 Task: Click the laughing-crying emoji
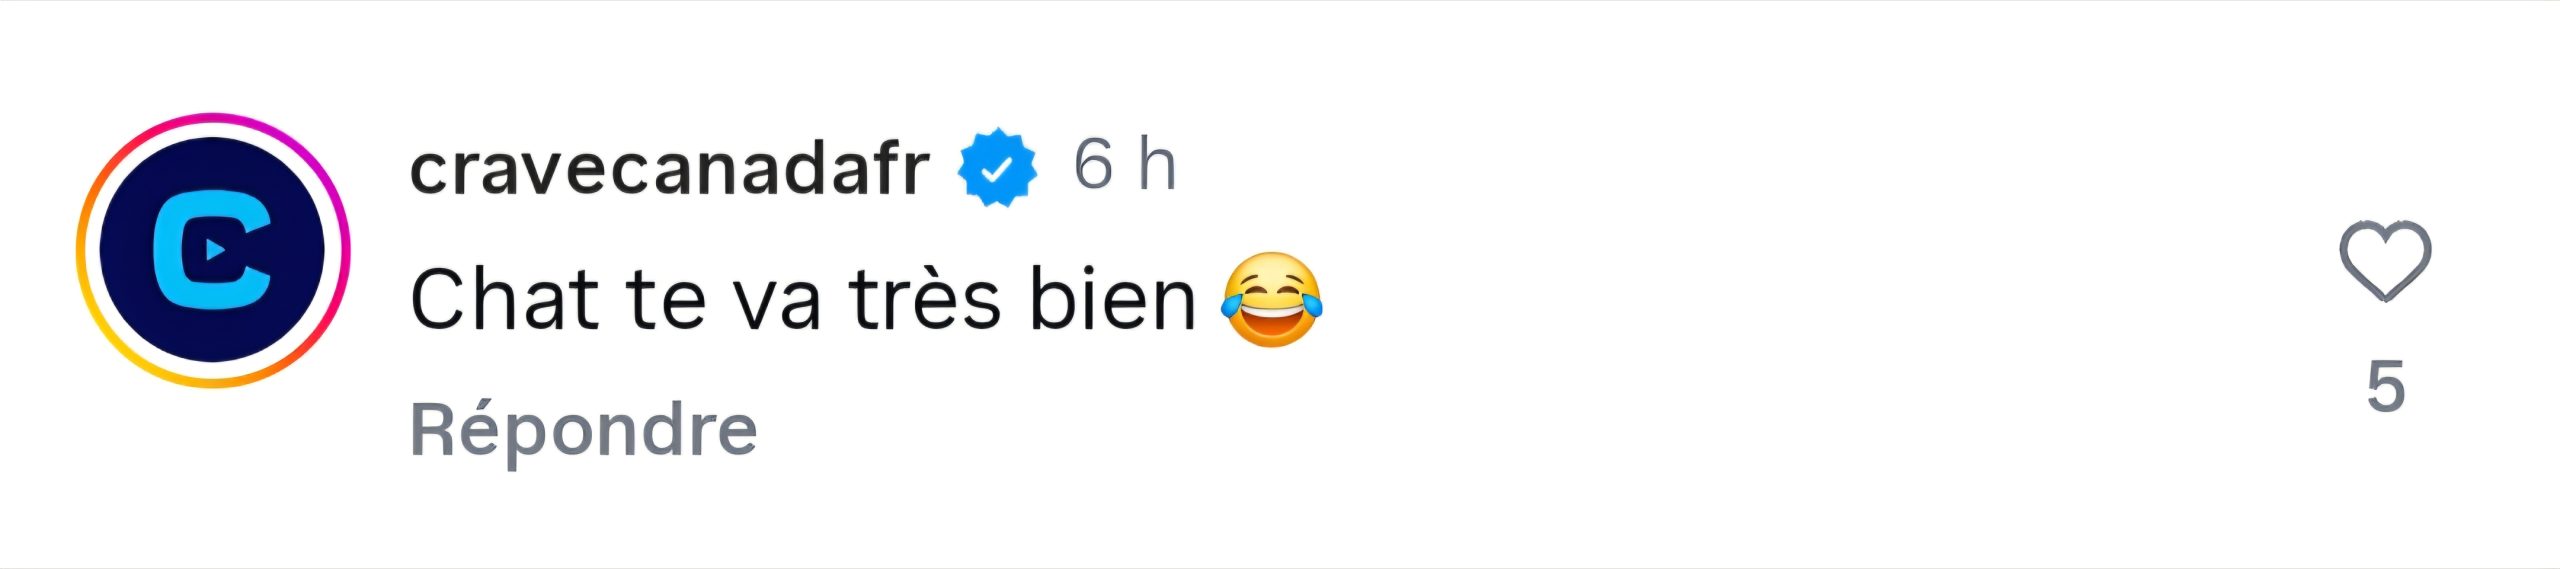click(x=1271, y=300)
